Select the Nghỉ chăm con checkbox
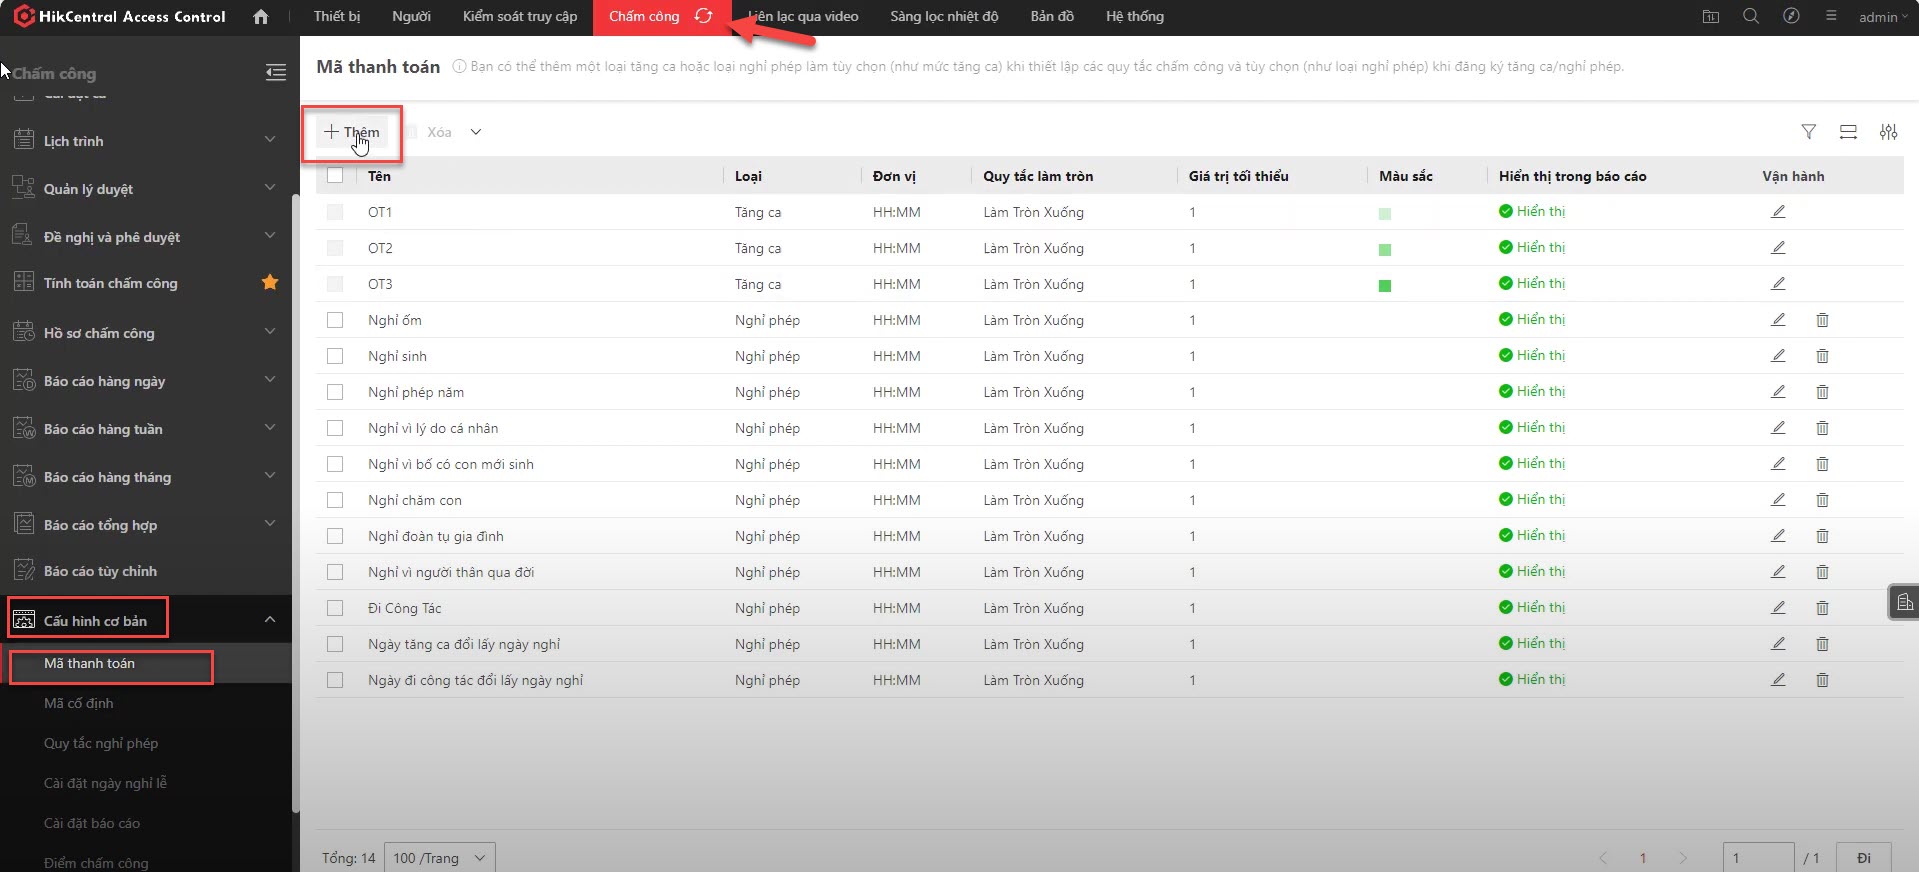 click(x=335, y=500)
